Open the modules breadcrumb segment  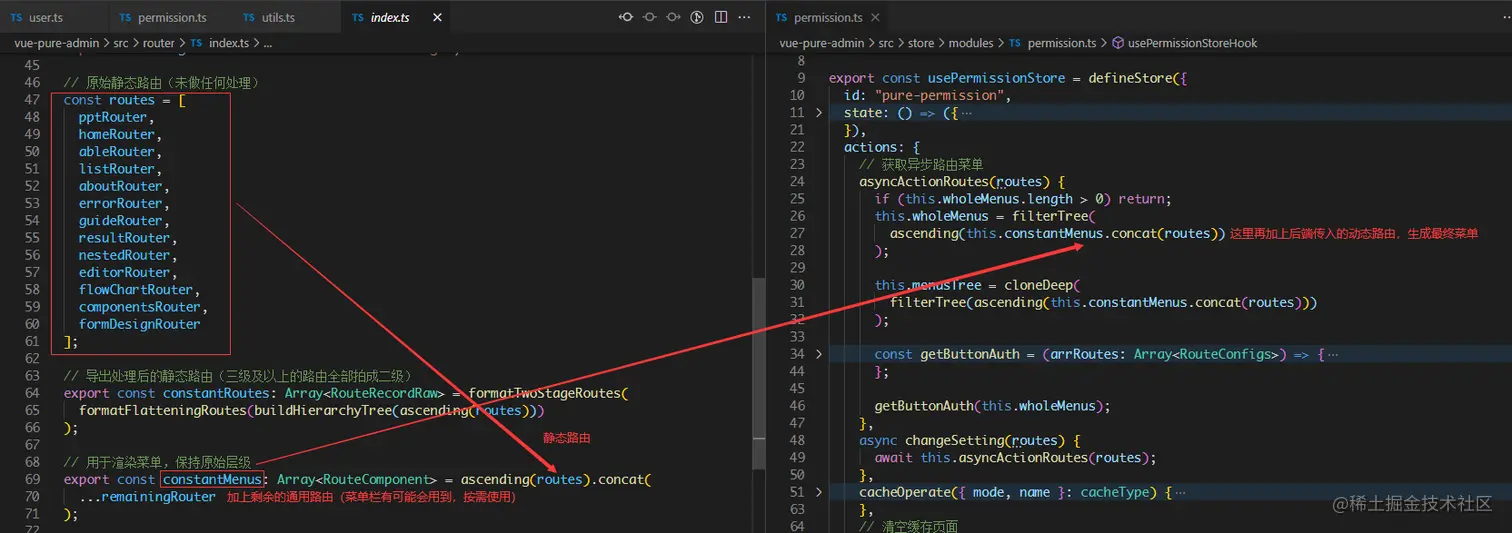pyautogui.click(x=971, y=43)
